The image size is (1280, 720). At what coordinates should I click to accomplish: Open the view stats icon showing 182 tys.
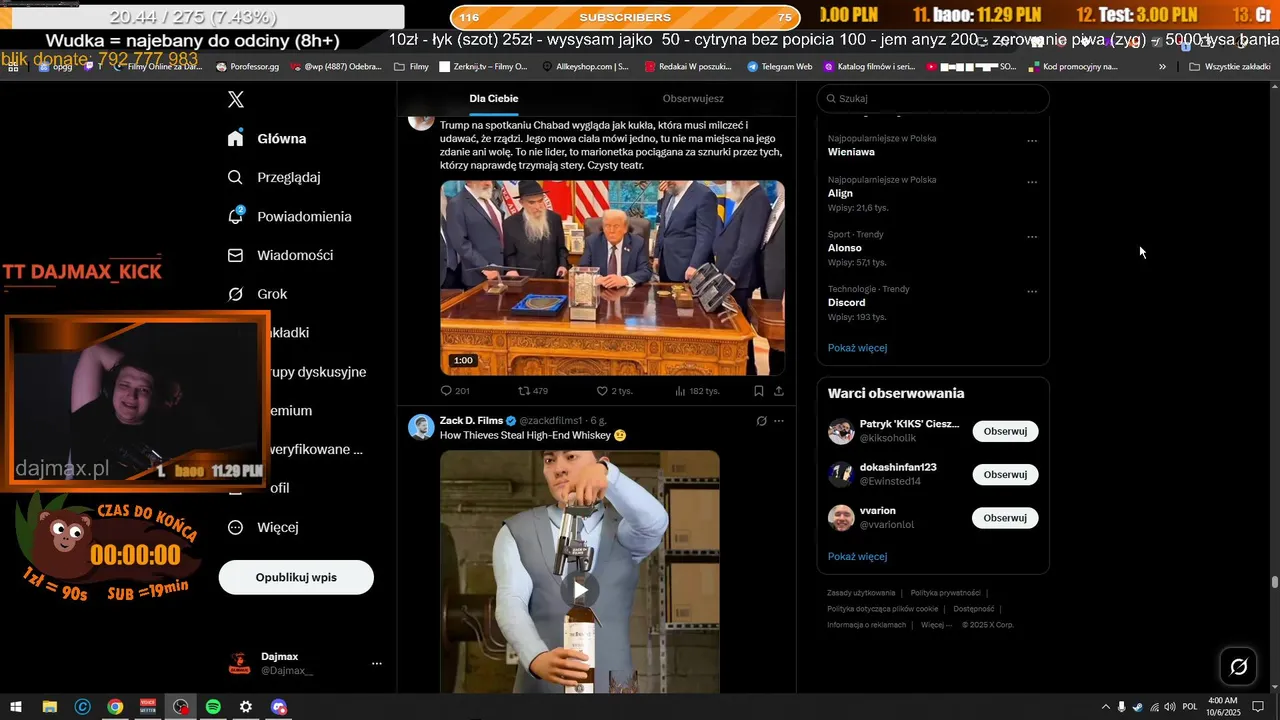680,391
